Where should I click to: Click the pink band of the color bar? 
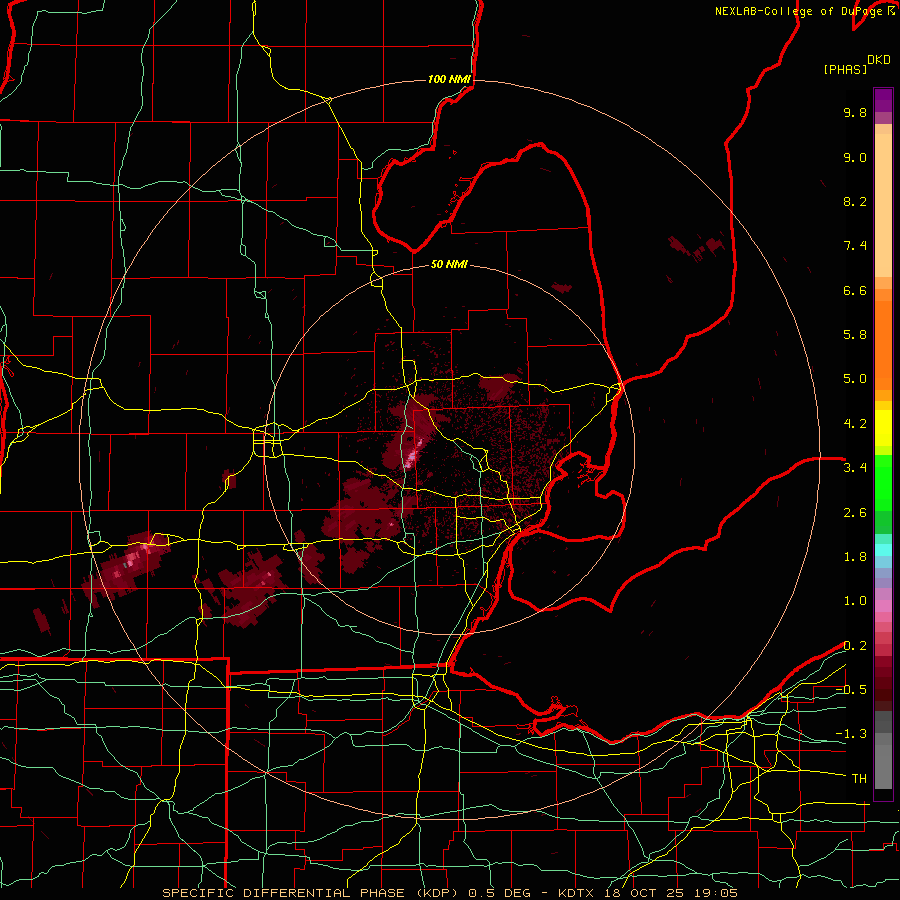coord(883,606)
